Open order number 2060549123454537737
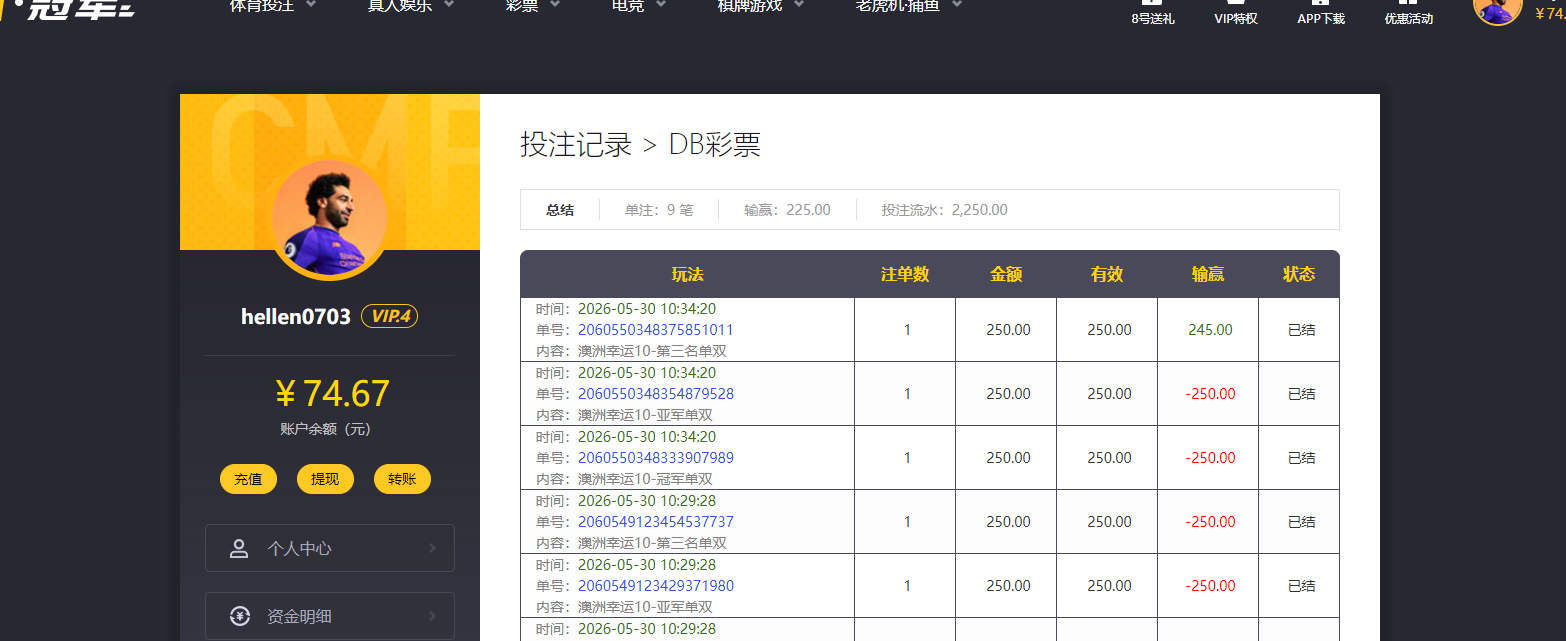The image size is (1566, 641). click(x=656, y=522)
